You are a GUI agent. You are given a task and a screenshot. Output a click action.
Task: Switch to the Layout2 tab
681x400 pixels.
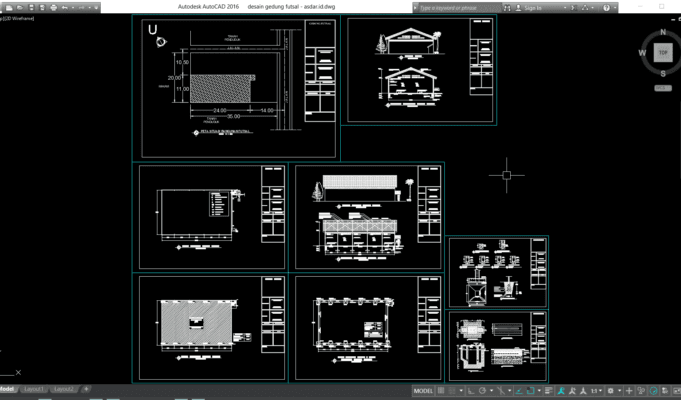pyautogui.click(x=63, y=389)
